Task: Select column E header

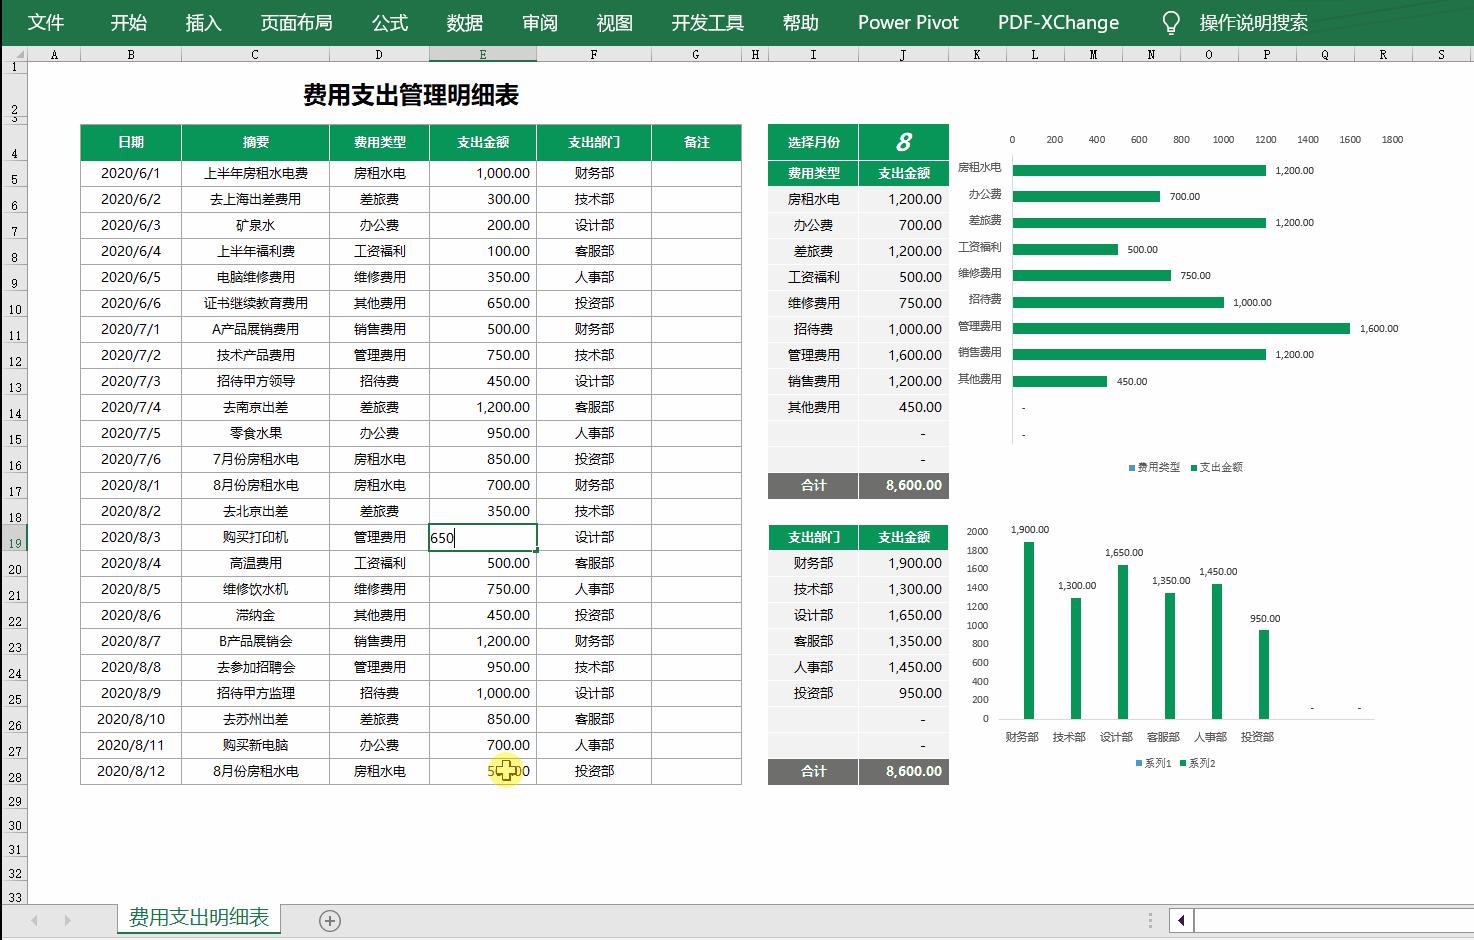Action: tap(483, 54)
